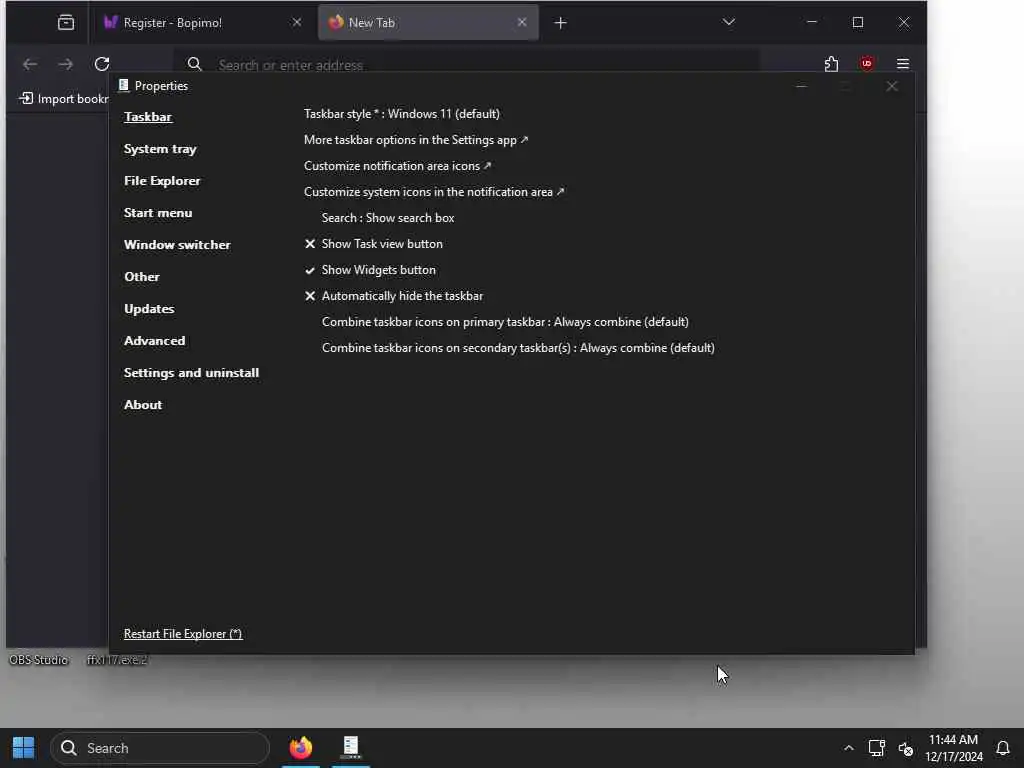Maximize the Firefox window
This screenshot has width=1024, height=768.
[x=857, y=22]
